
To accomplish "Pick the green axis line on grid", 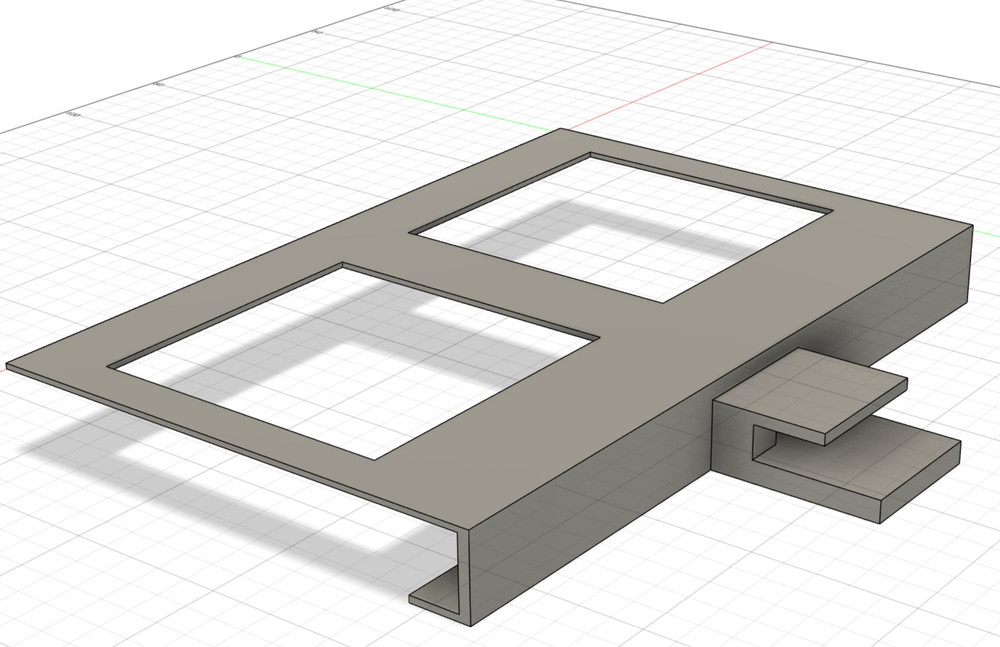I will [x=395, y=93].
